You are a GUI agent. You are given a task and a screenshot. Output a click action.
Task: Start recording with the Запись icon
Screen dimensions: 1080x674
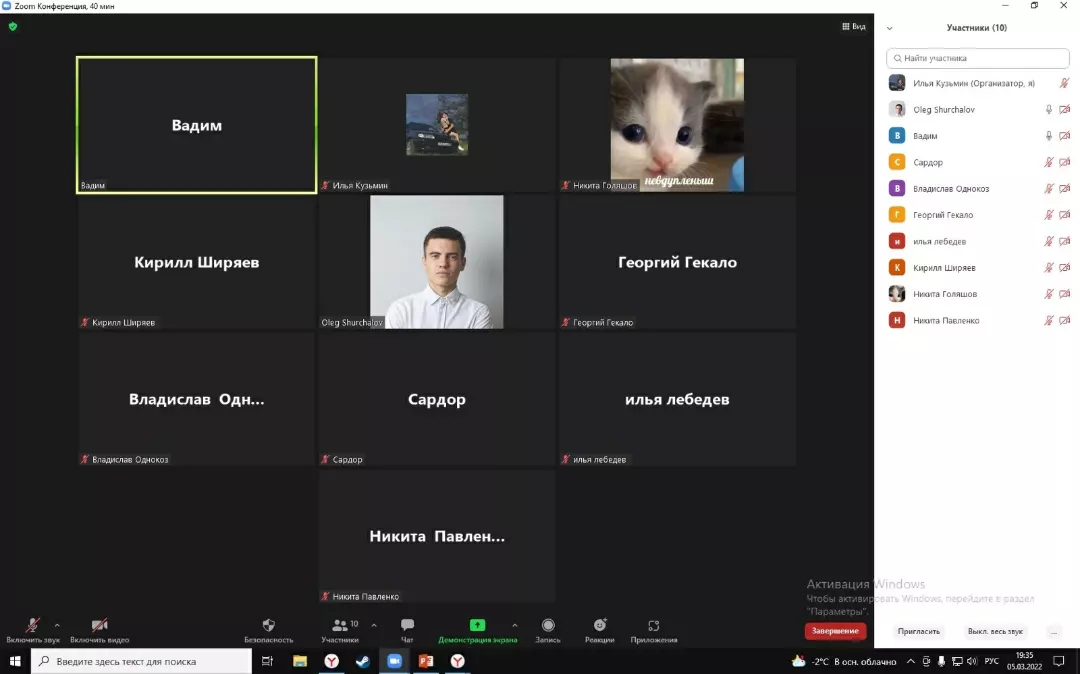pyautogui.click(x=548, y=626)
